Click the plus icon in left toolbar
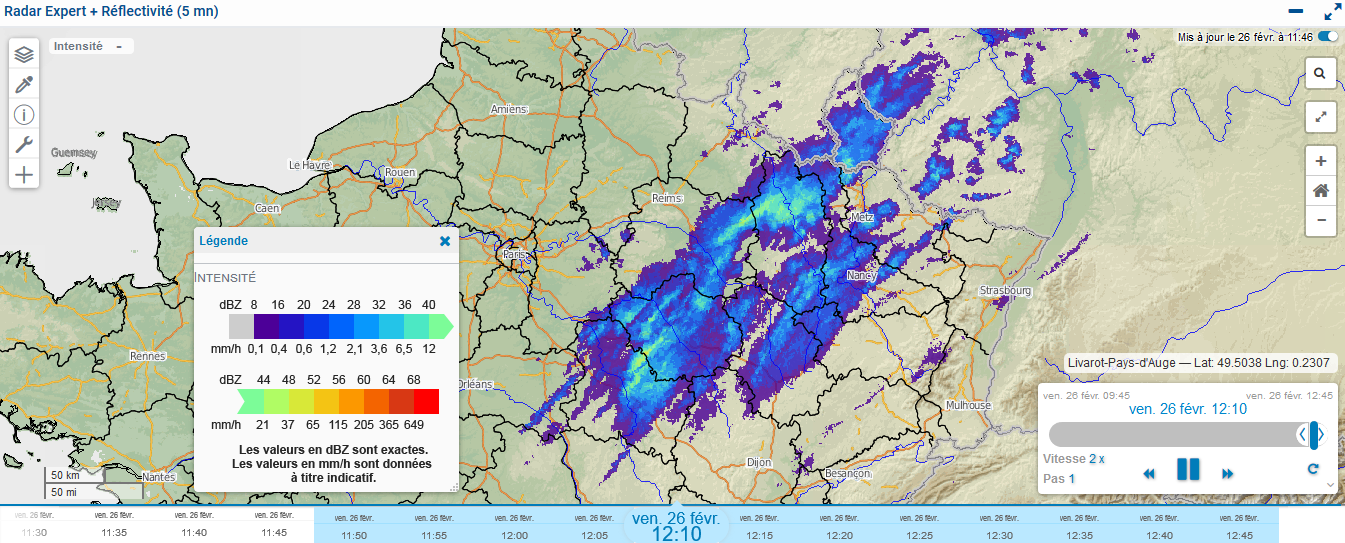The height and width of the screenshot is (543, 1345). (24, 175)
